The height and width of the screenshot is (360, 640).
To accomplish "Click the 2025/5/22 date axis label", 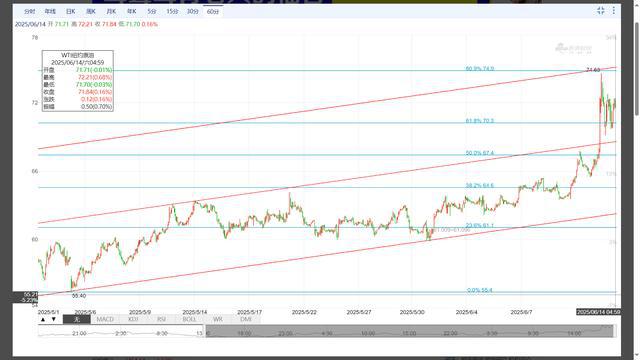I will click(304, 312).
